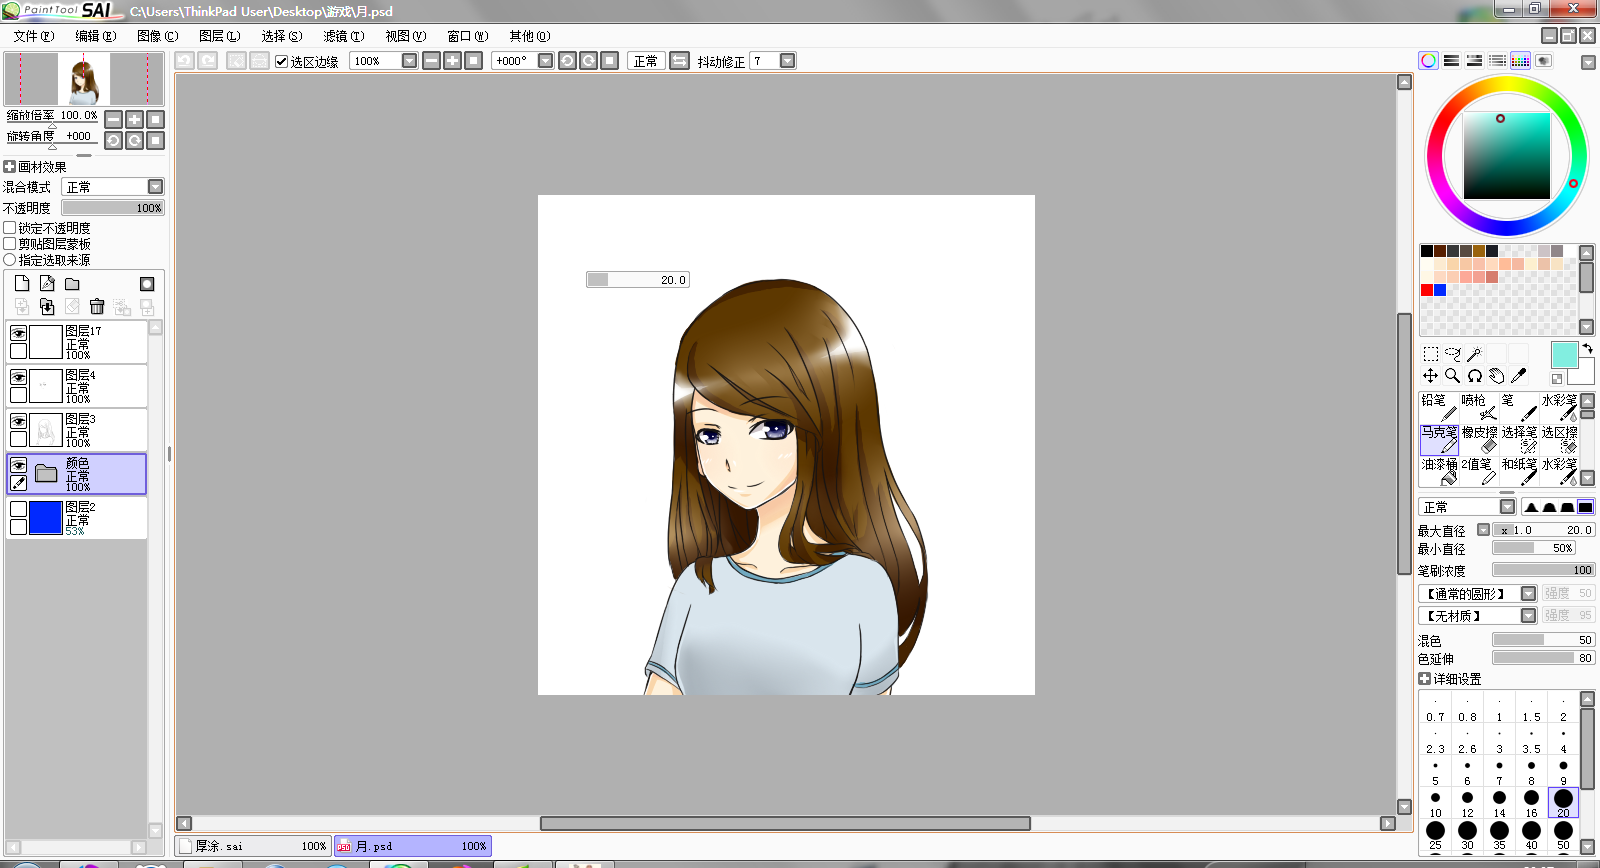Swap foreground and background colors
The image size is (1600, 868).
pos(1588,348)
